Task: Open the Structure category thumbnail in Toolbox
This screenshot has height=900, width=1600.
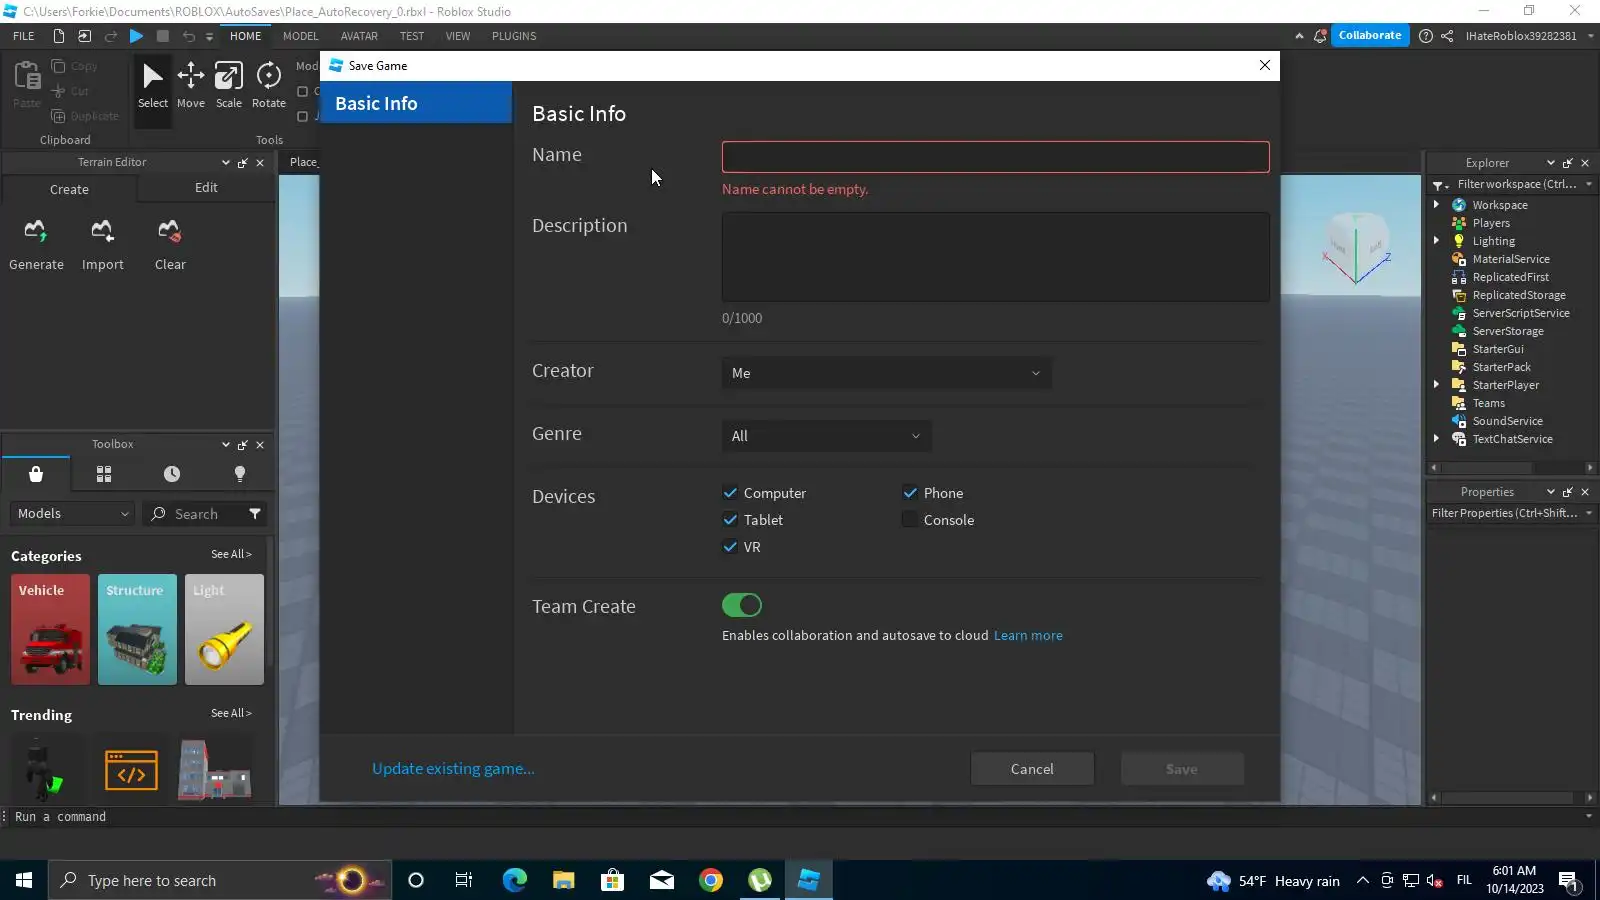Action: click(137, 629)
